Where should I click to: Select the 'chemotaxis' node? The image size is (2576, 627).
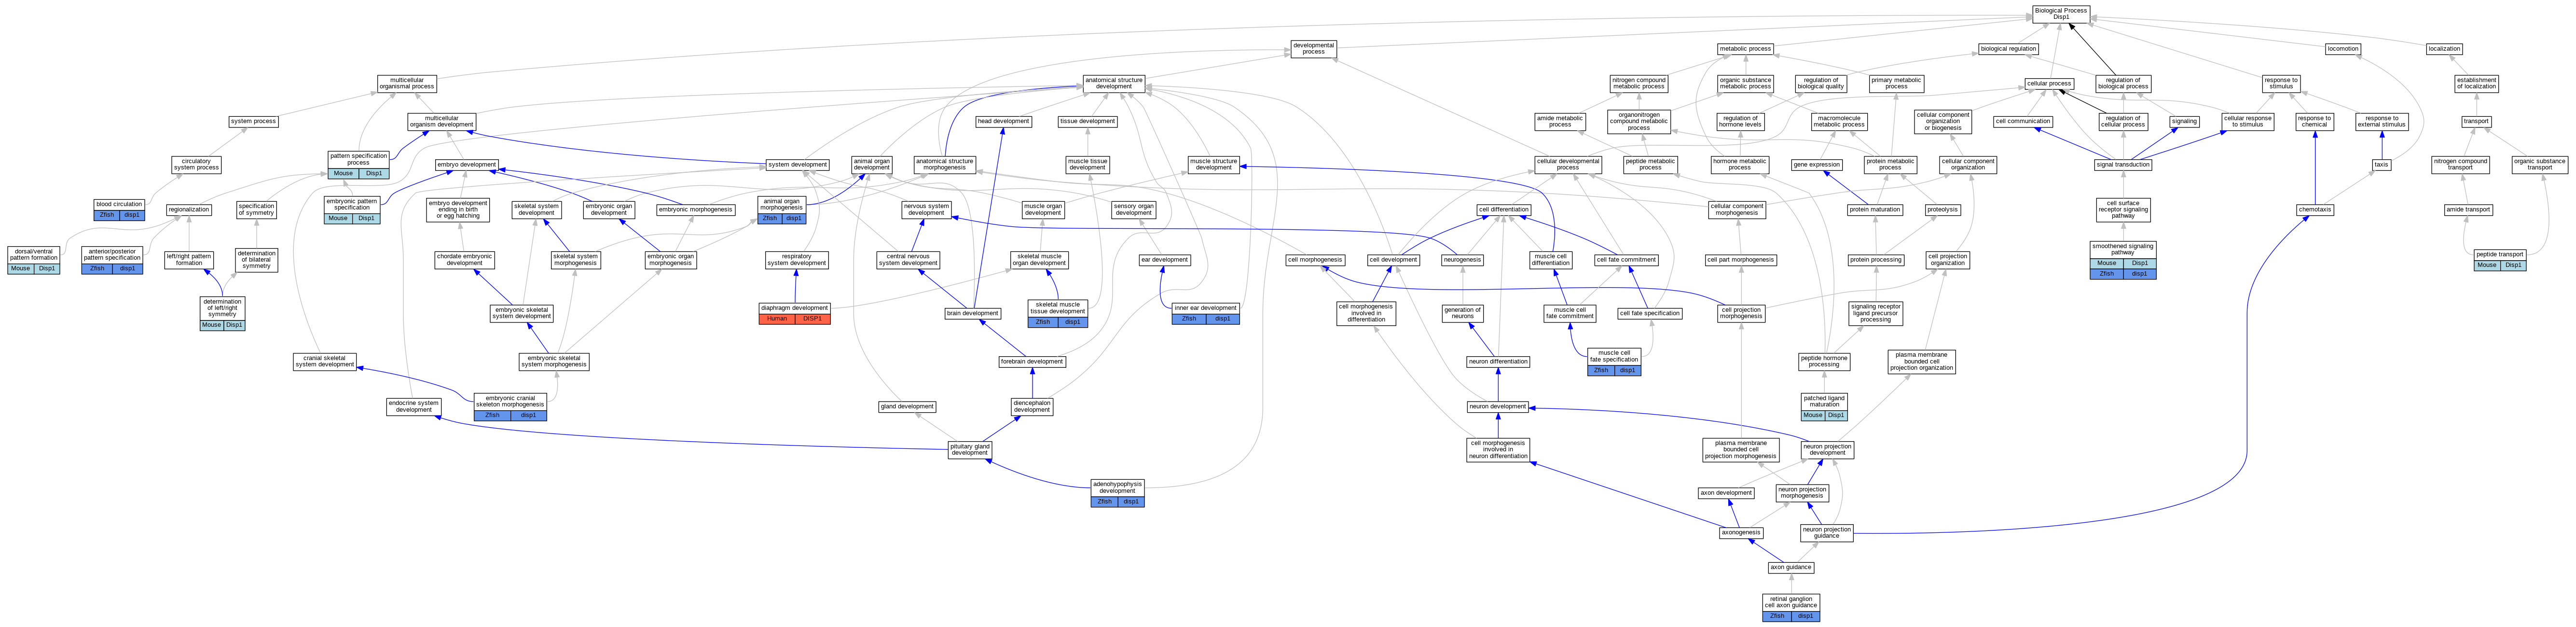pos(2314,209)
